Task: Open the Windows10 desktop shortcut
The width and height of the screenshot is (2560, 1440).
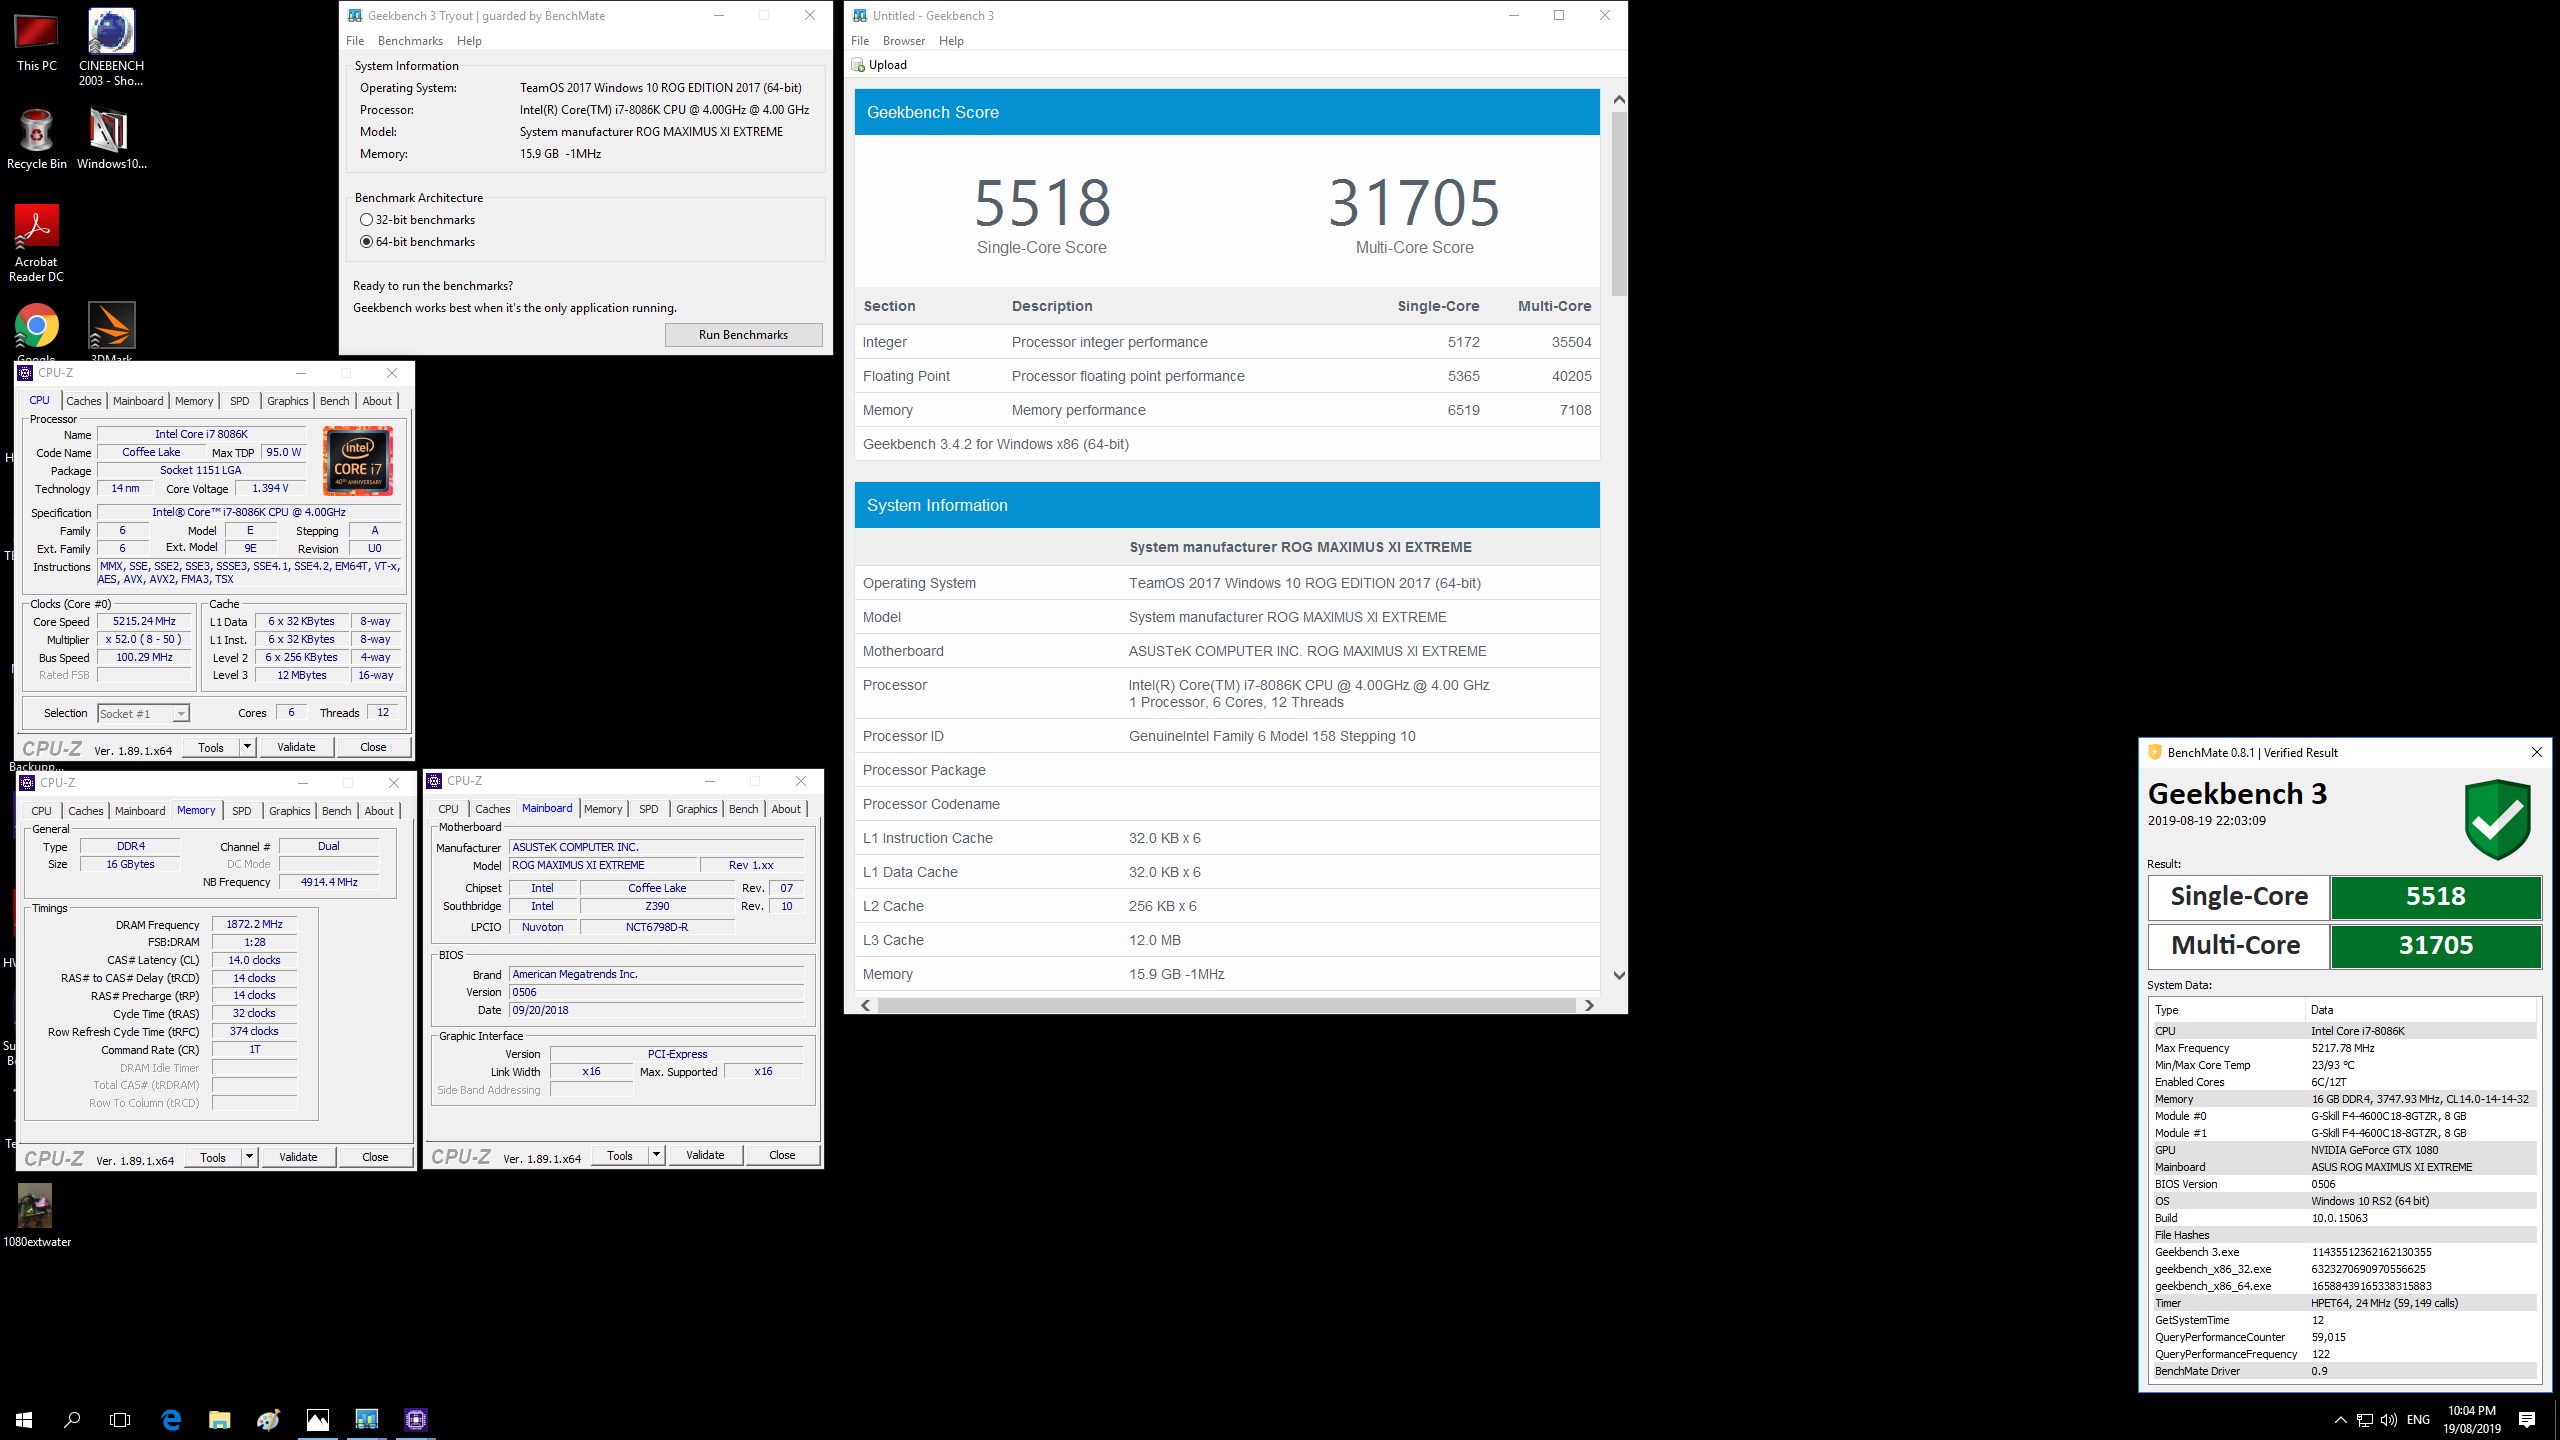Action: [x=111, y=138]
